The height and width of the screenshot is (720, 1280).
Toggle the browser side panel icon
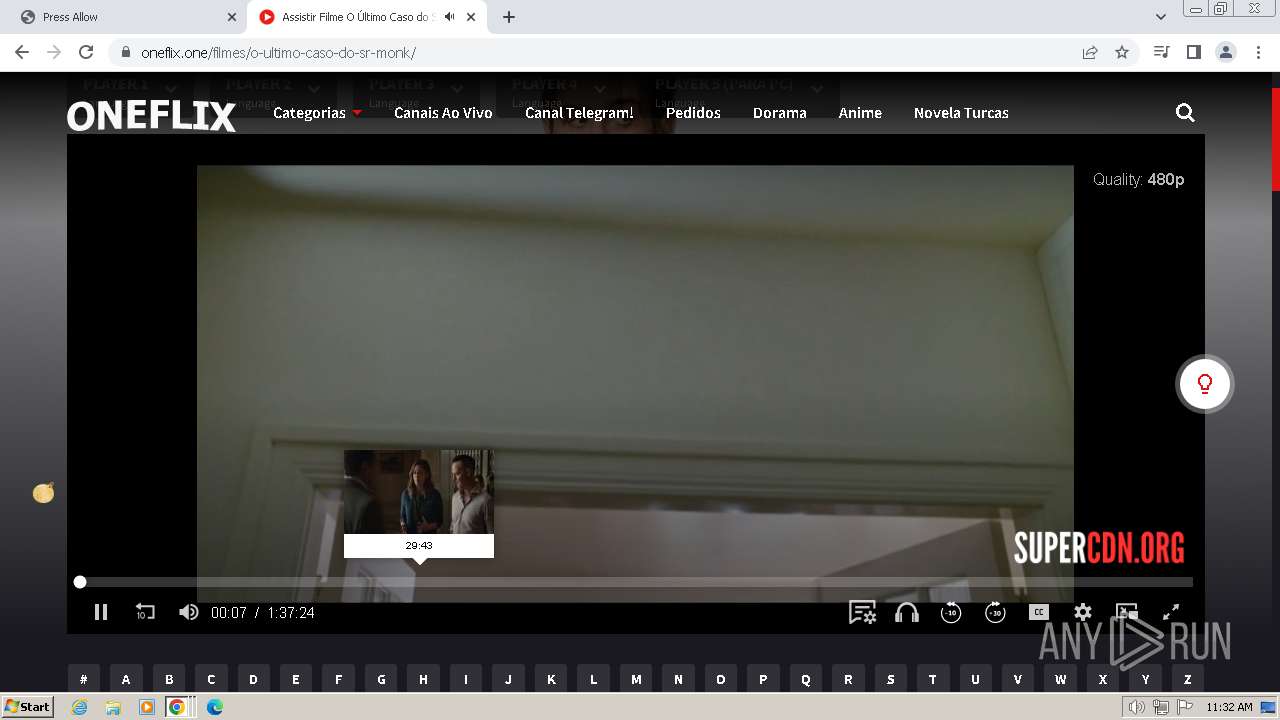(1193, 52)
